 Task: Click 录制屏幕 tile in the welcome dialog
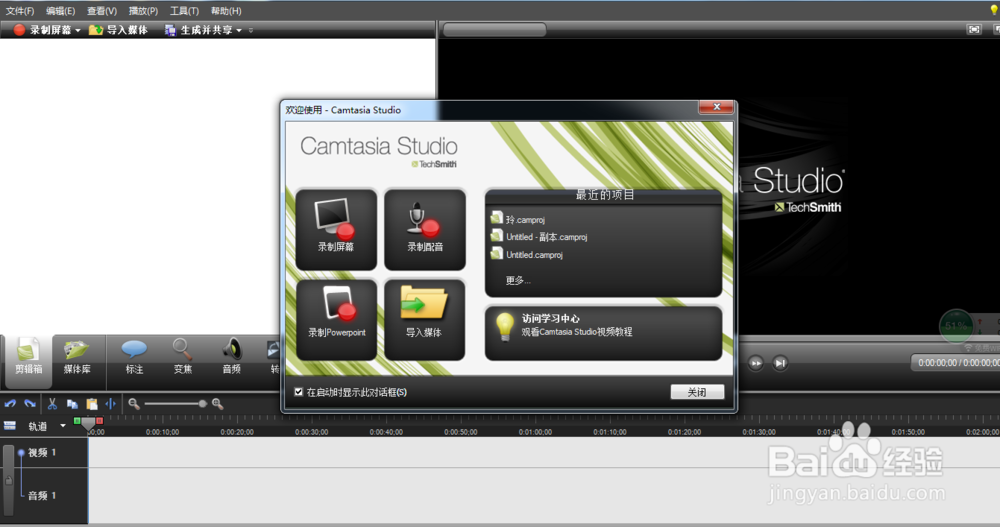336,230
